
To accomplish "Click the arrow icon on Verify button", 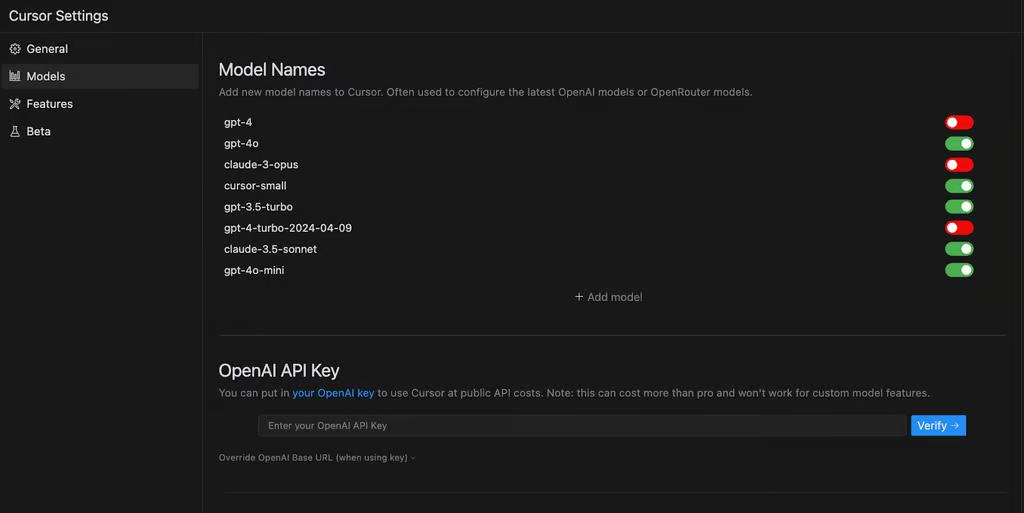I will point(955,426).
